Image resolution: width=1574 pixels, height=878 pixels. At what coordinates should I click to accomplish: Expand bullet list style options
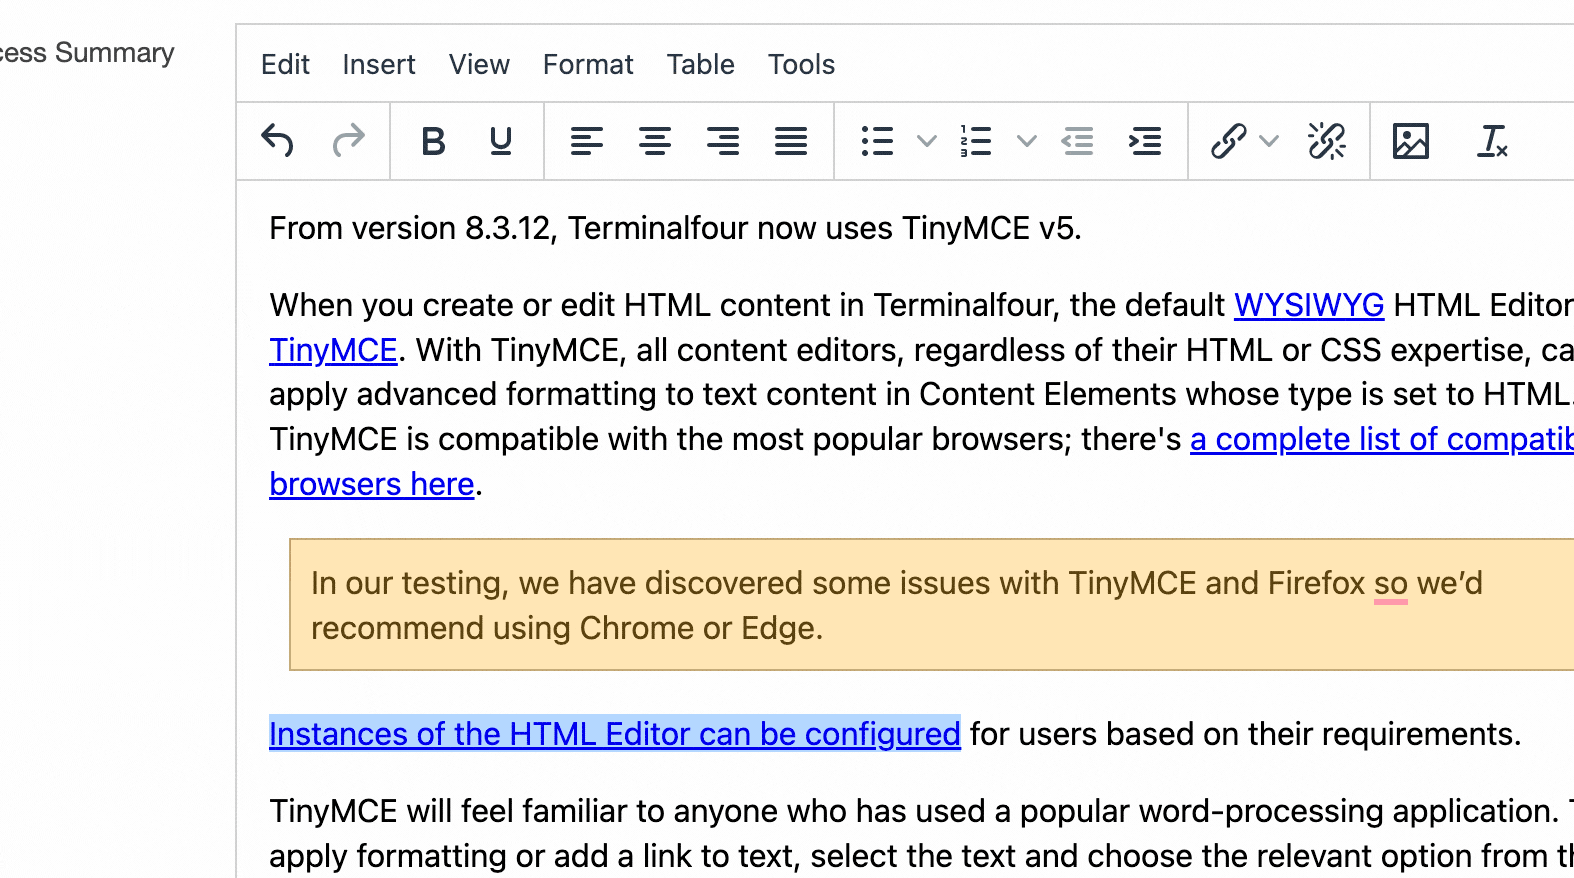[927, 141]
